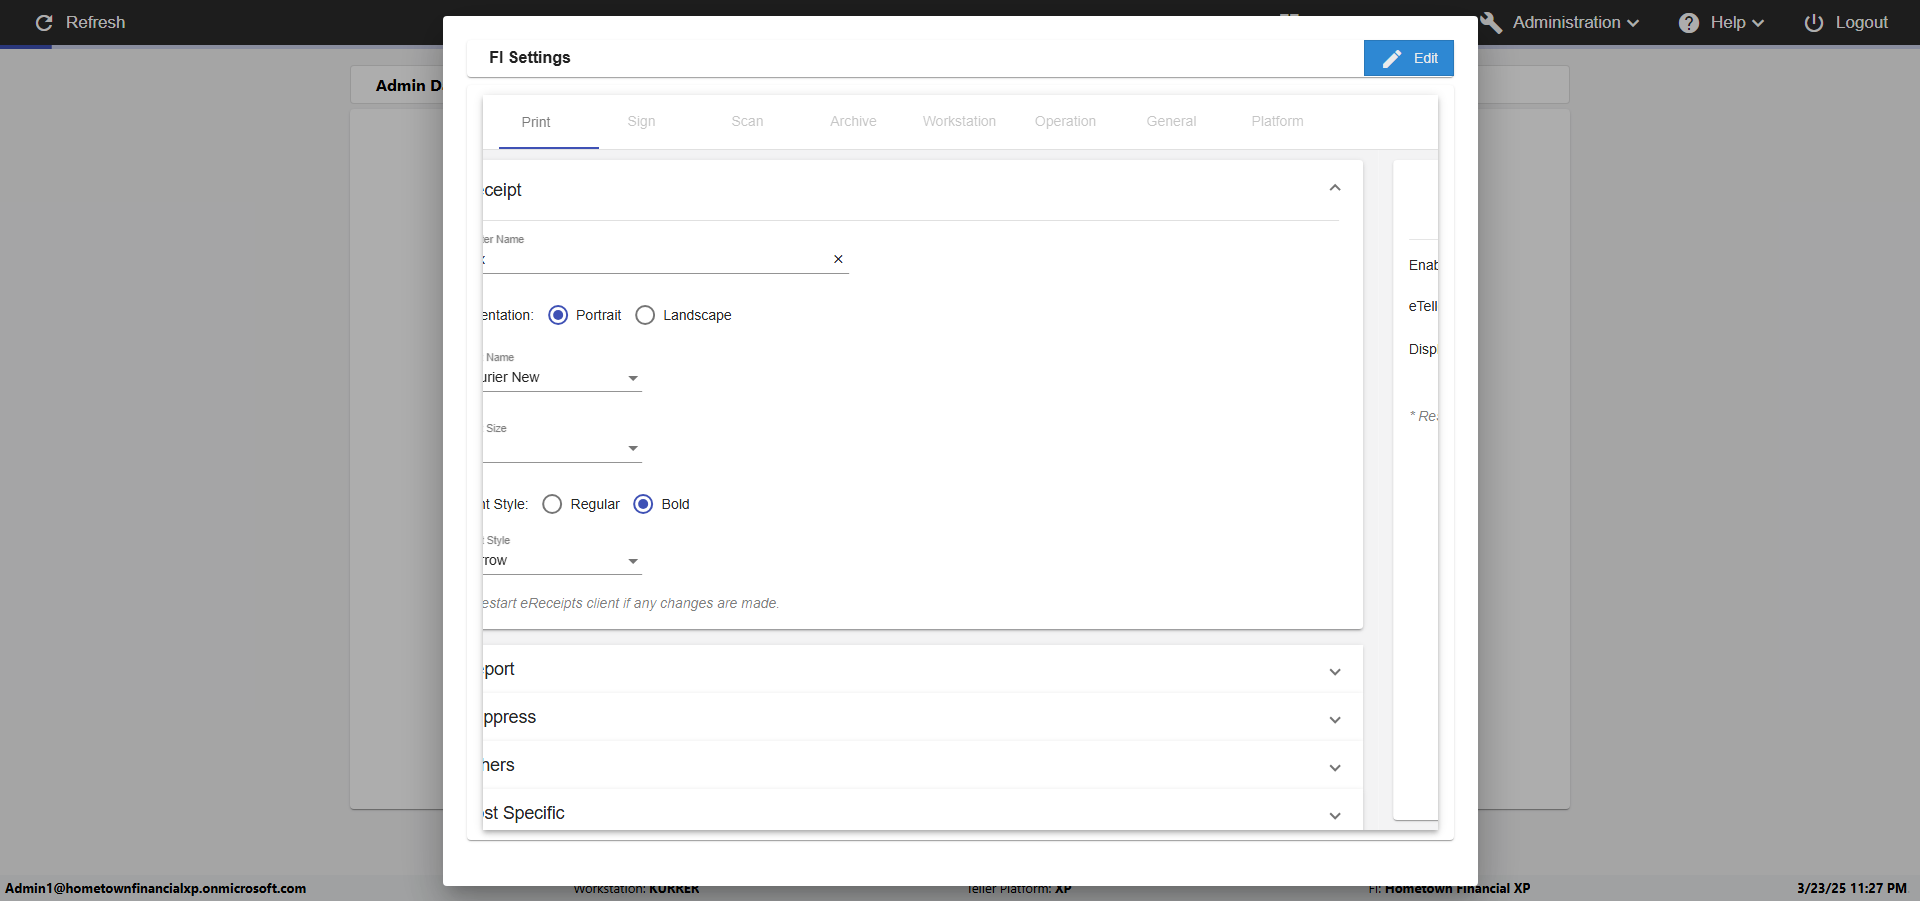Expand the Specific section at the bottom
1920x901 pixels.
click(x=1334, y=815)
